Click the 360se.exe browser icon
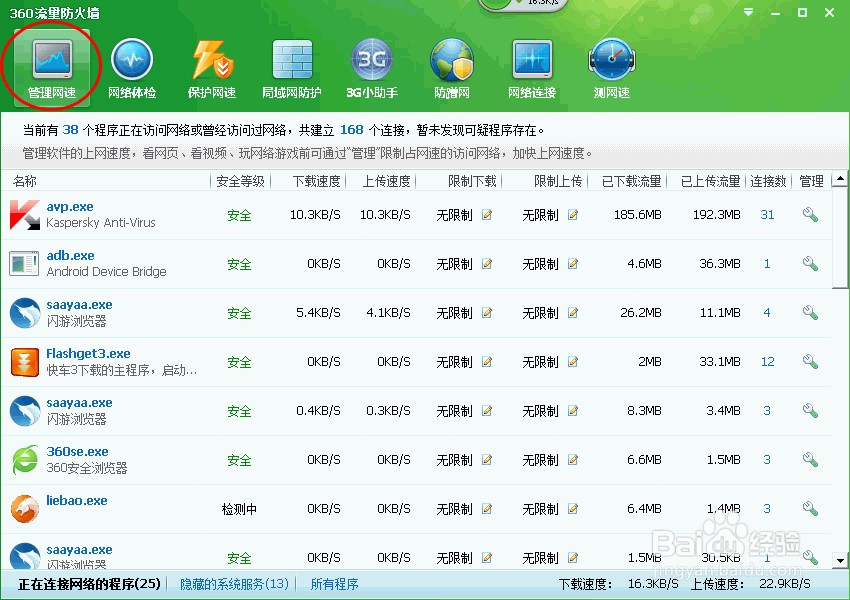The height and width of the screenshot is (600, 850). click(x=25, y=460)
